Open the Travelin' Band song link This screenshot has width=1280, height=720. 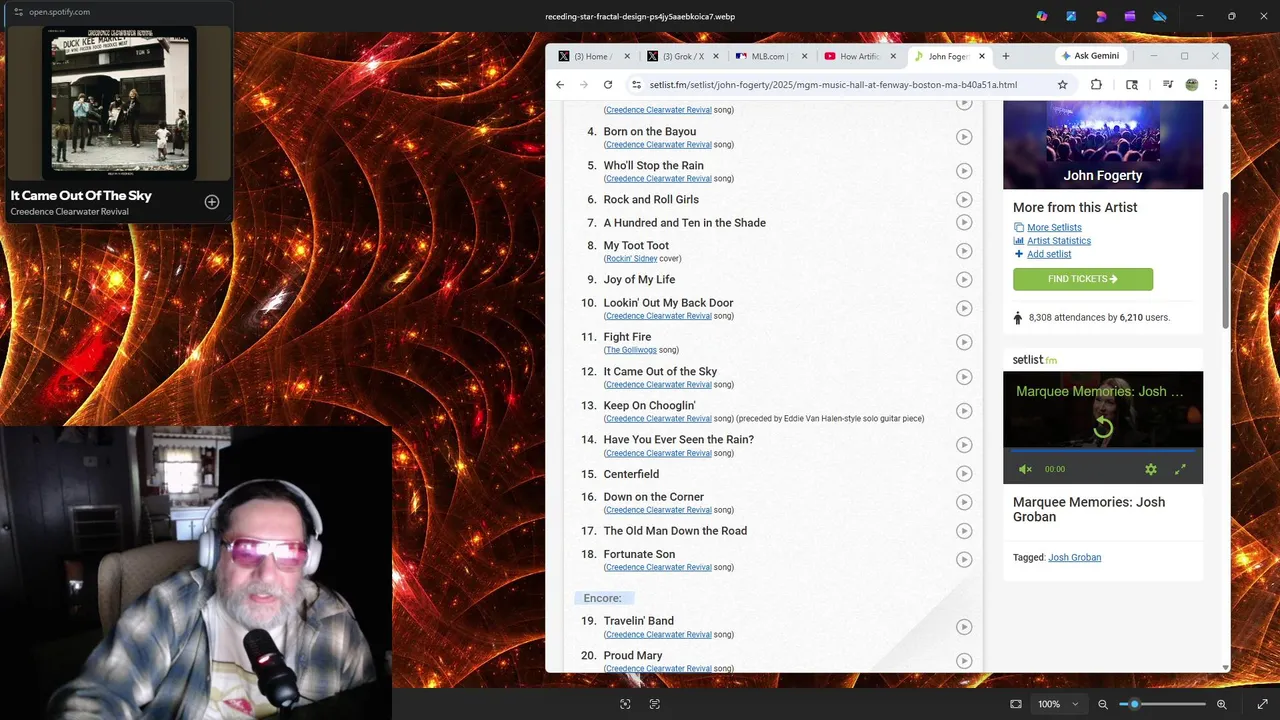(638, 621)
